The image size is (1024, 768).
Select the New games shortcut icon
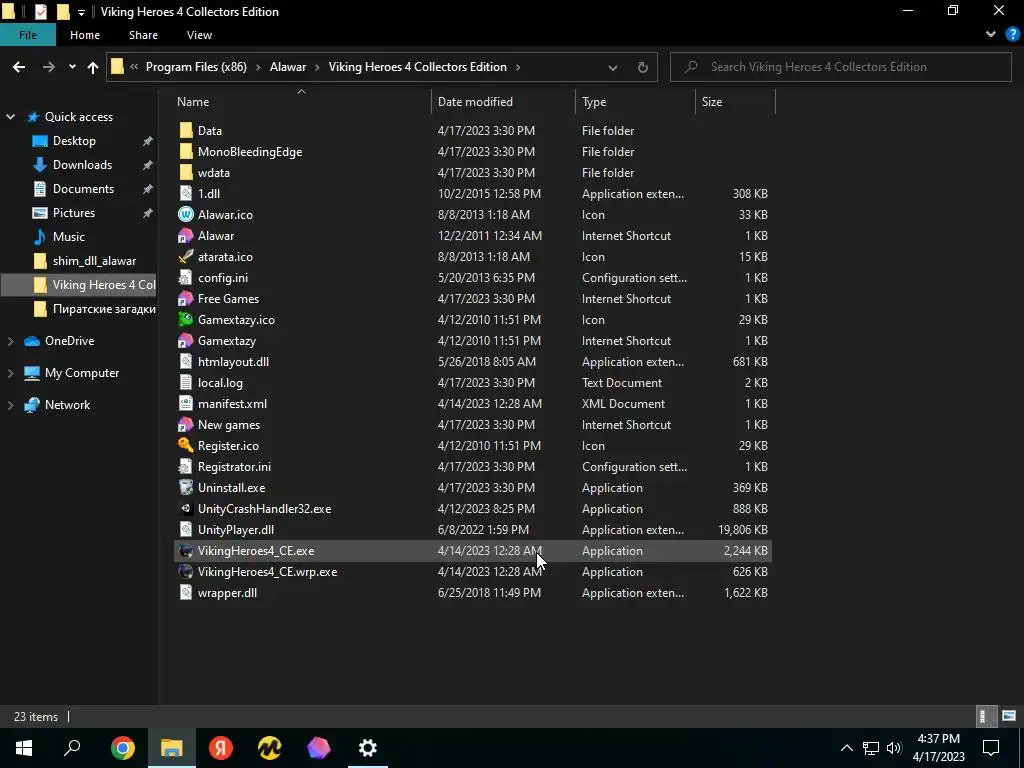click(186, 424)
